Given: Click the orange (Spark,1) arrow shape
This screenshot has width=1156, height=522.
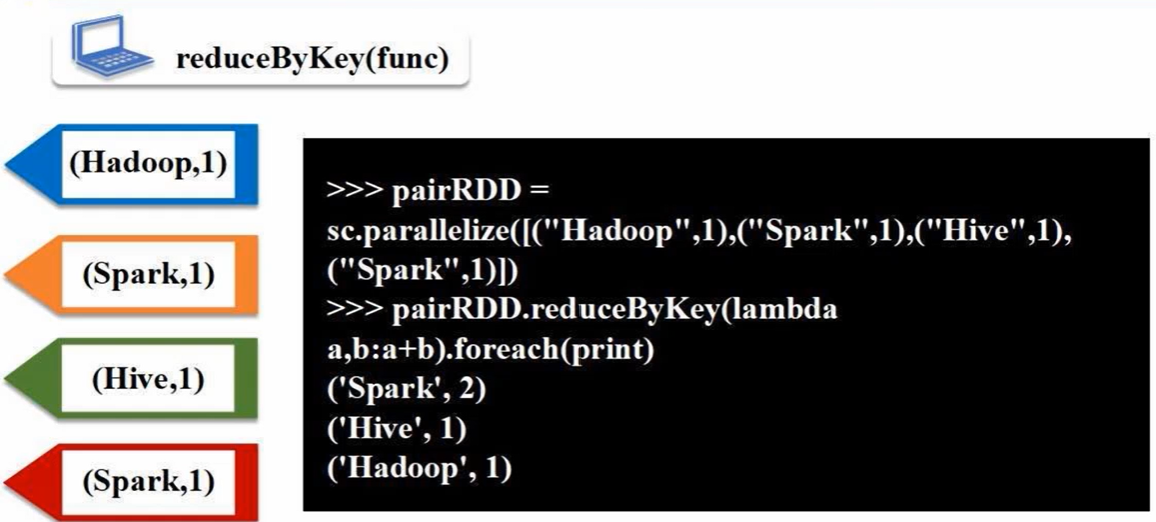Looking at the screenshot, I should (x=132, y=275).
